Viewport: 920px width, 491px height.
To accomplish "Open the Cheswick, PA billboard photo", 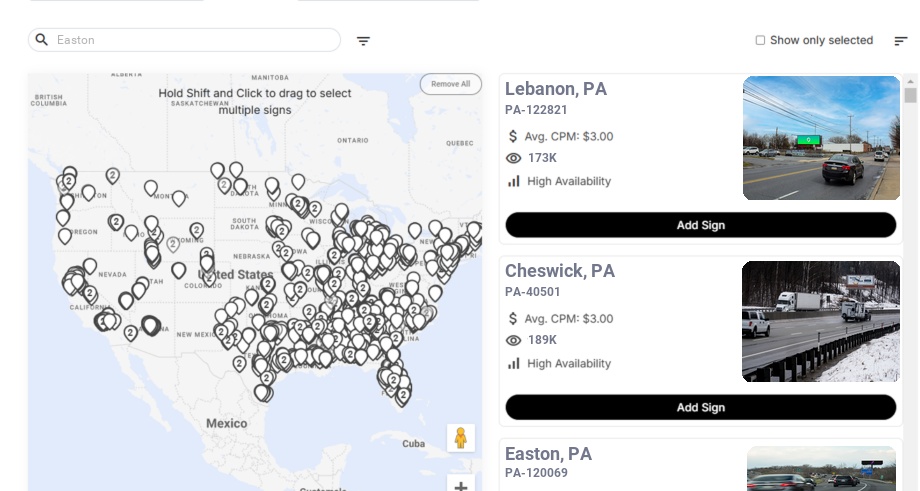I will click(x=821, y=321).
